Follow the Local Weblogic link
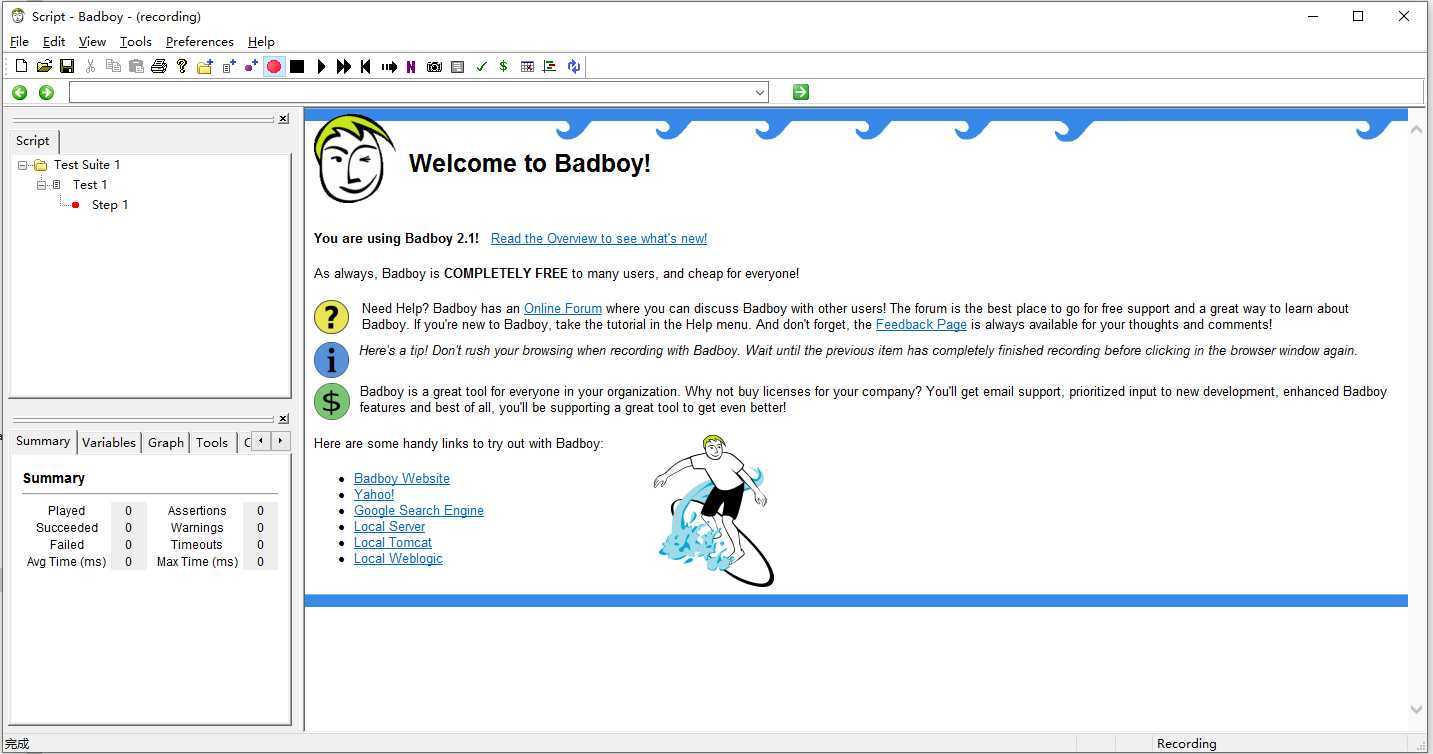1433x754 pixels. (x=398, y=559)
